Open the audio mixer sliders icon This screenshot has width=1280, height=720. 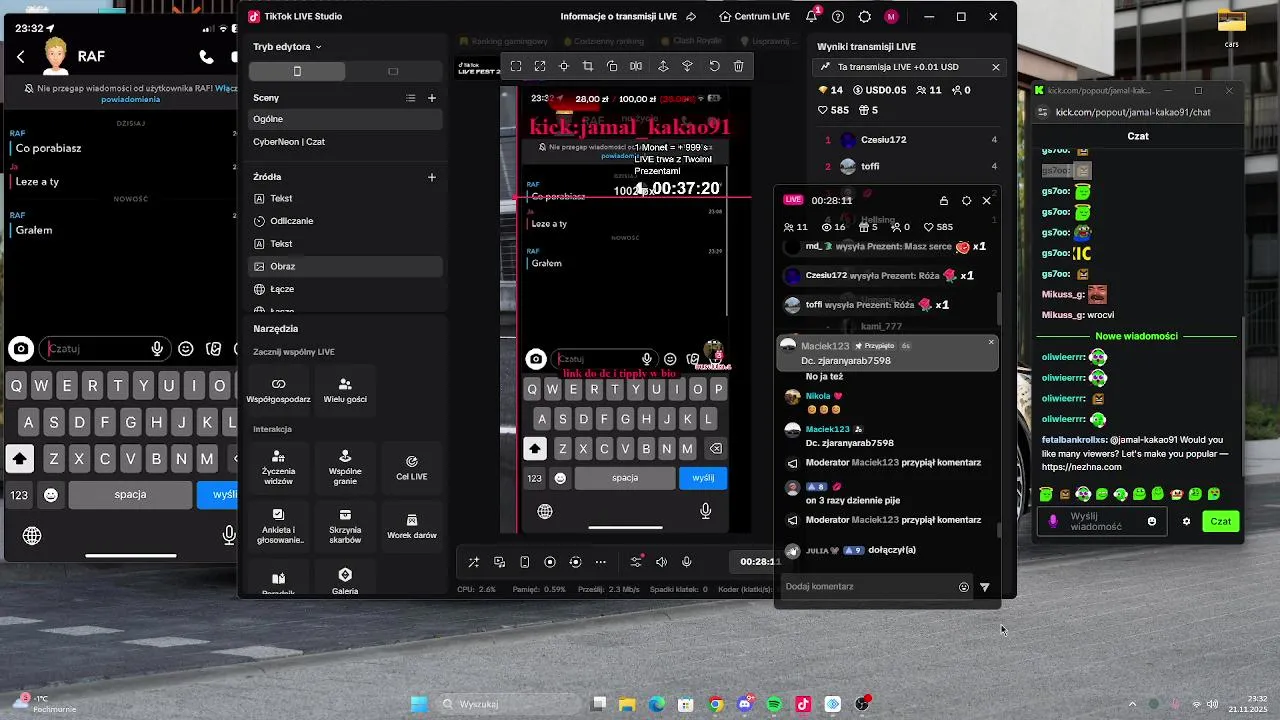636,562
